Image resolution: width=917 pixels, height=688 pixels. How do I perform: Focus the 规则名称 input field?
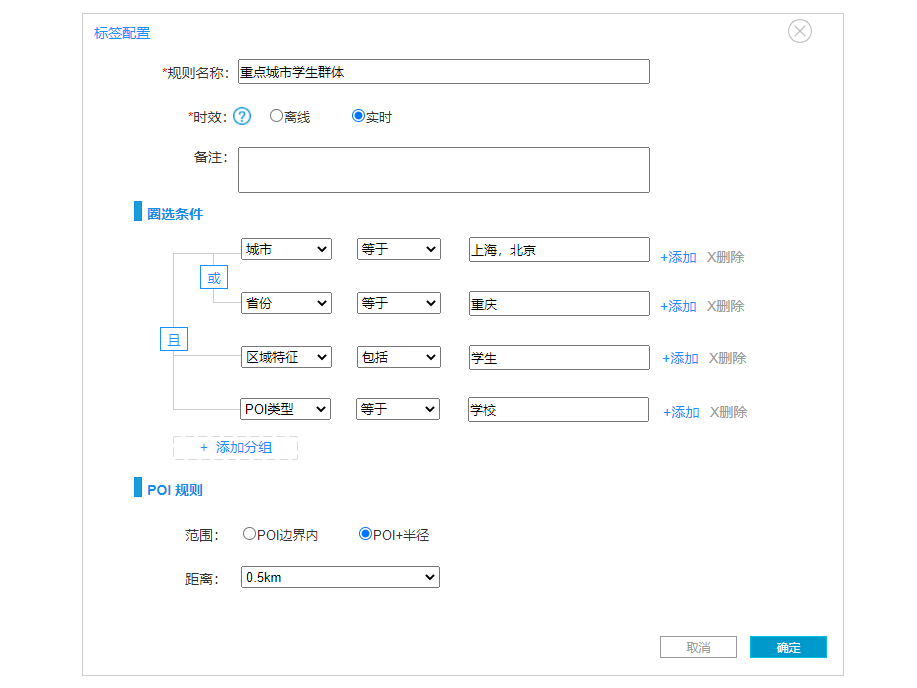(444, 72)
